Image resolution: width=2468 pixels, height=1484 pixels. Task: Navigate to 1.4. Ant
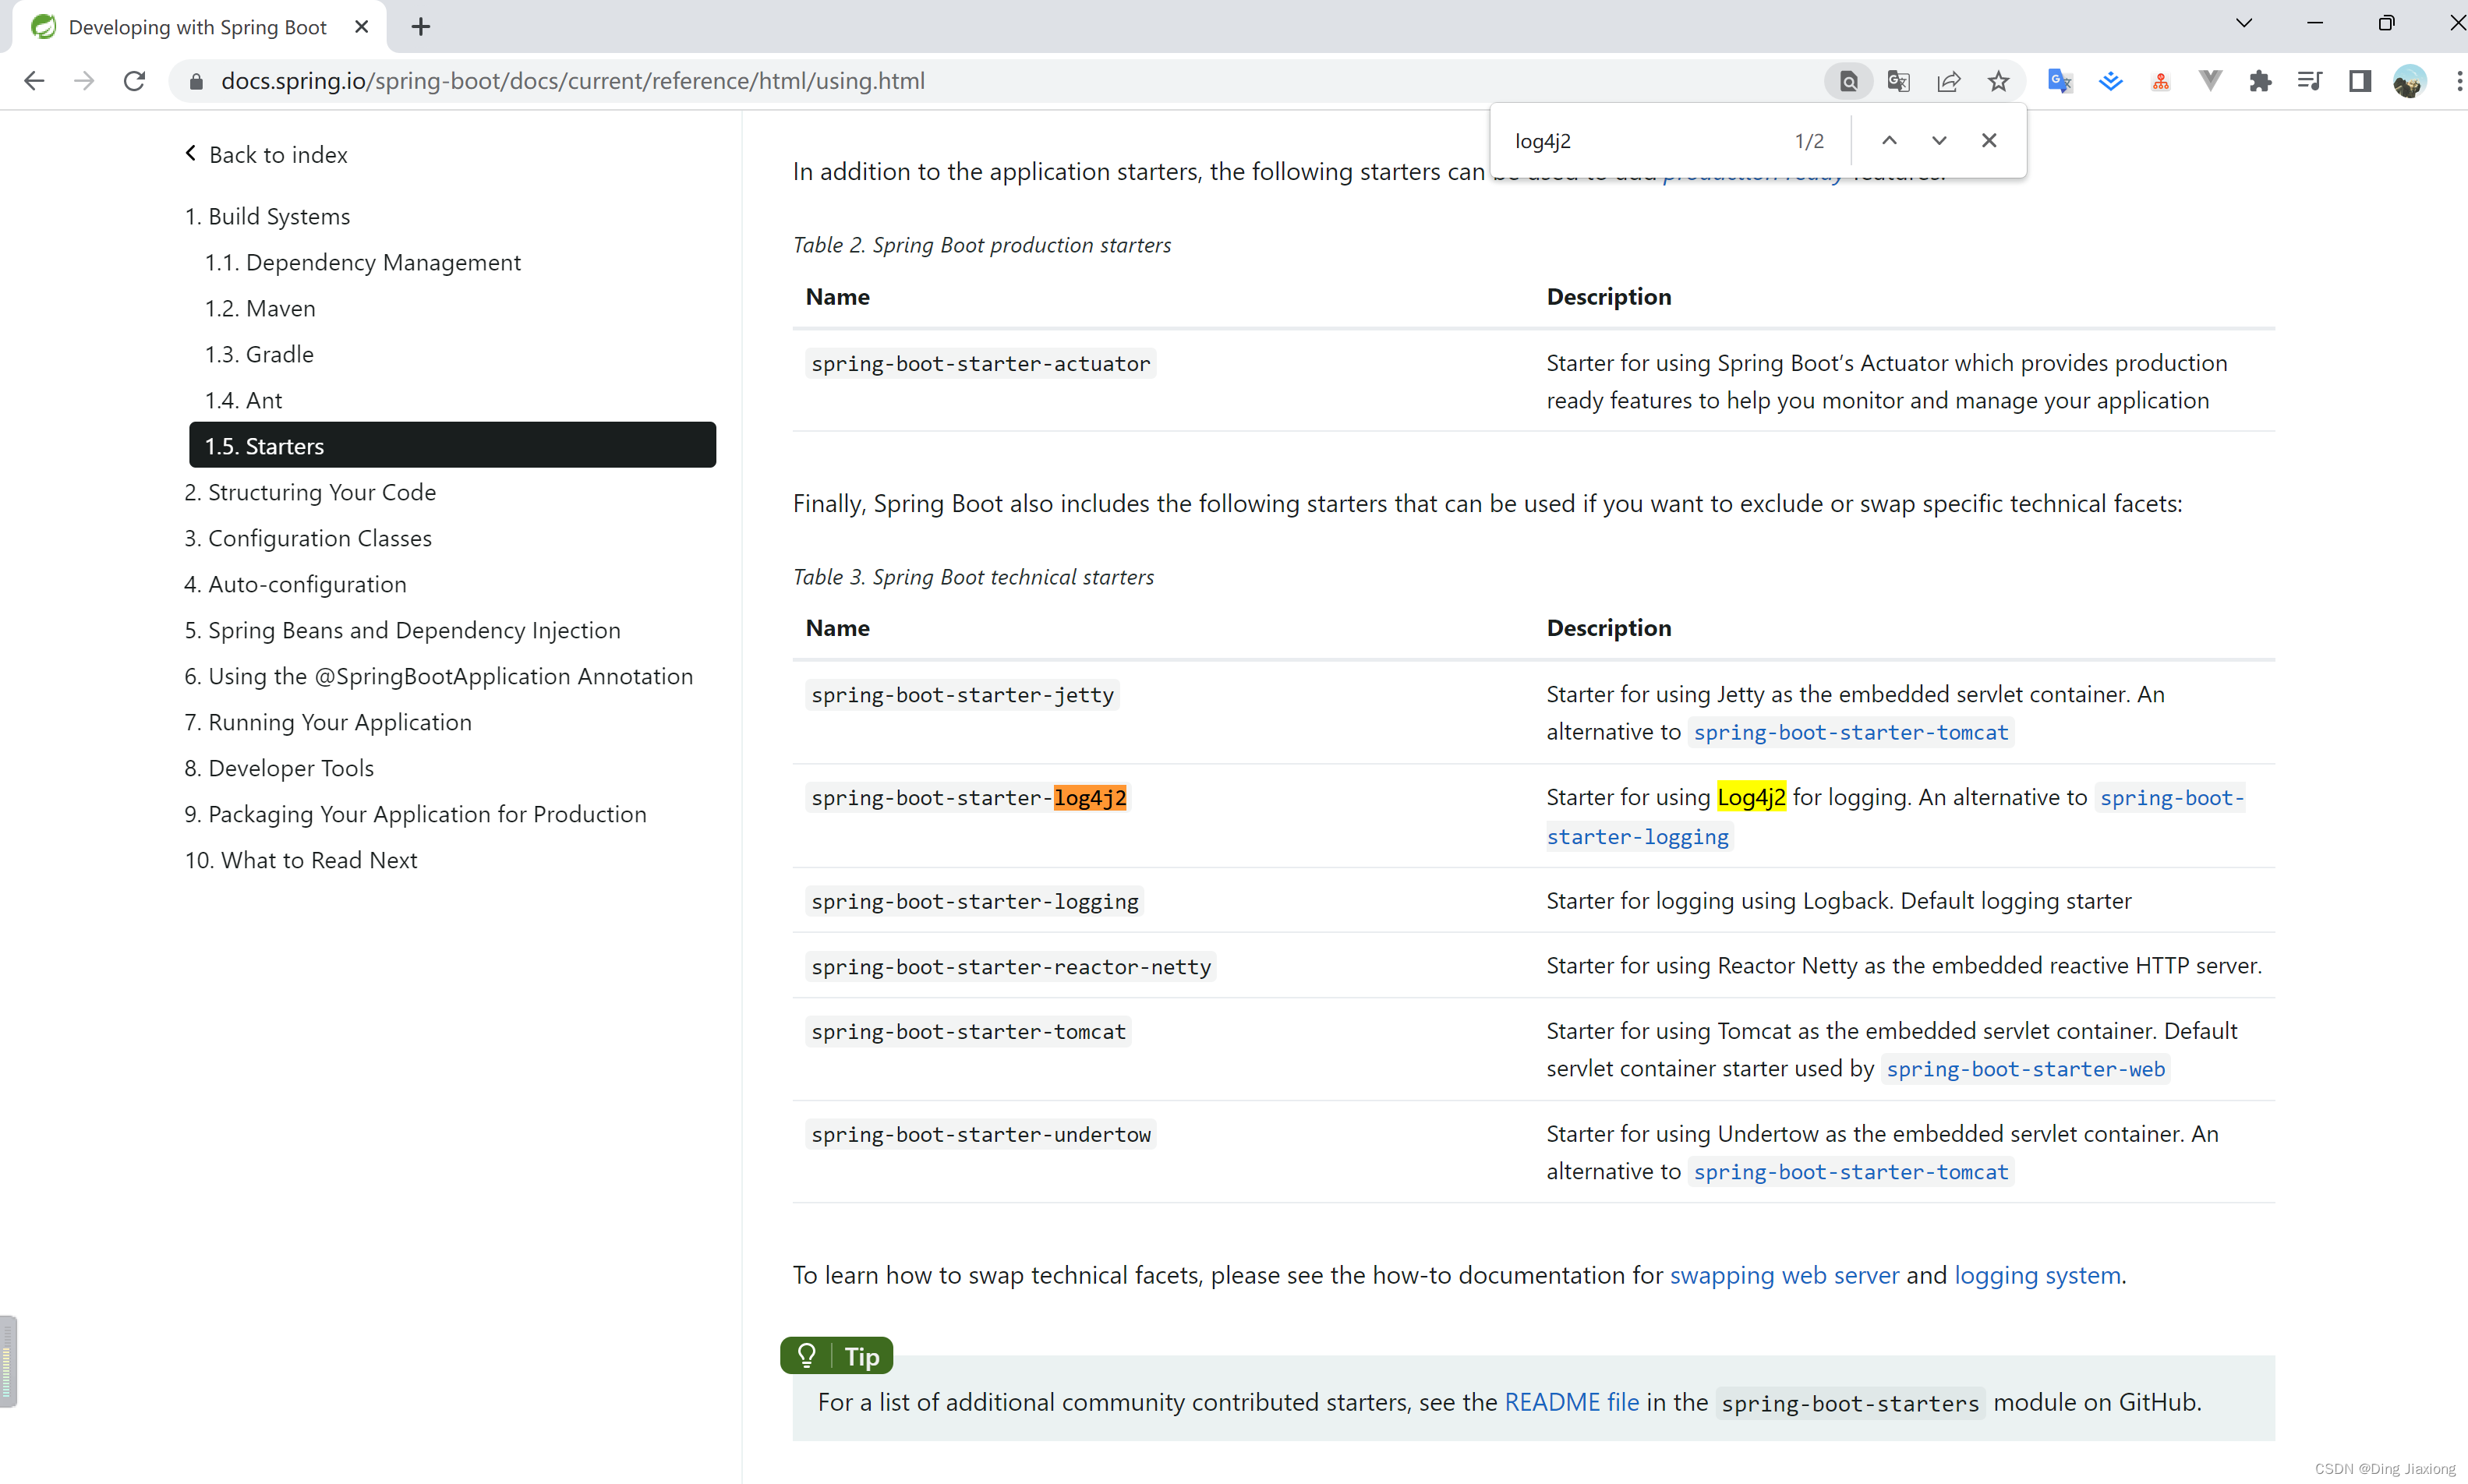[x=243, y=401]
